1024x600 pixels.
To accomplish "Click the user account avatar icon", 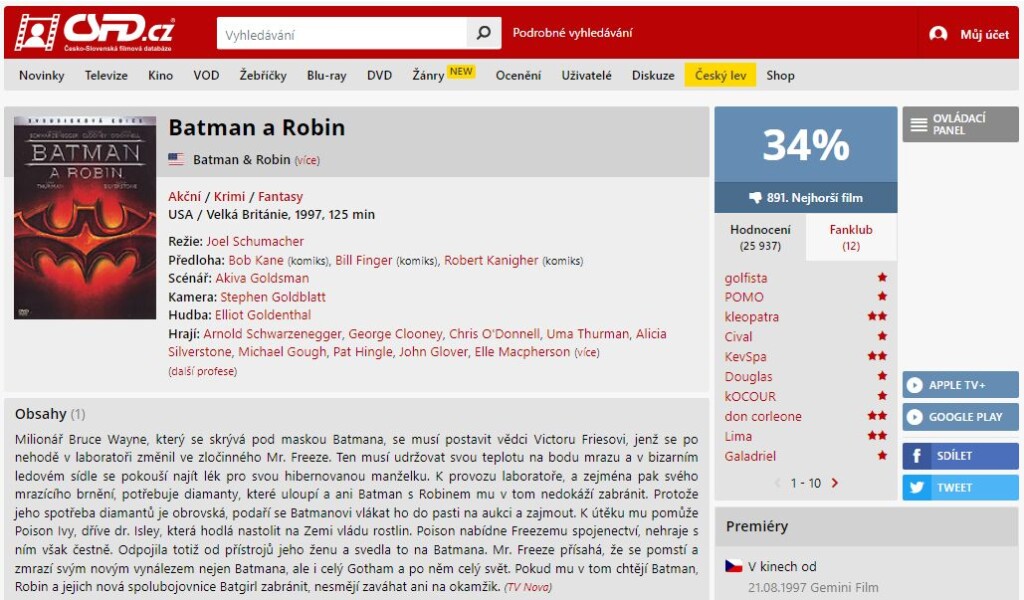I will 938,34.
